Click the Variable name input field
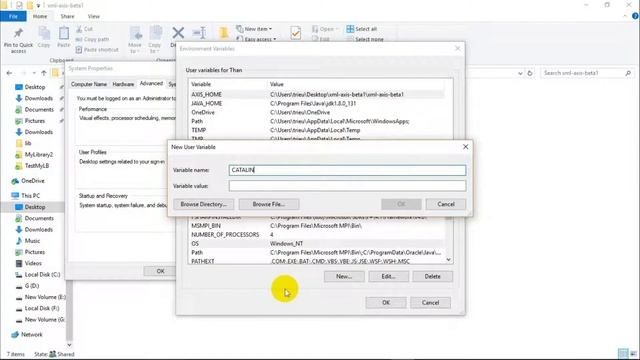The width and height of the screenshot is (640, 360). click(347, 170)
